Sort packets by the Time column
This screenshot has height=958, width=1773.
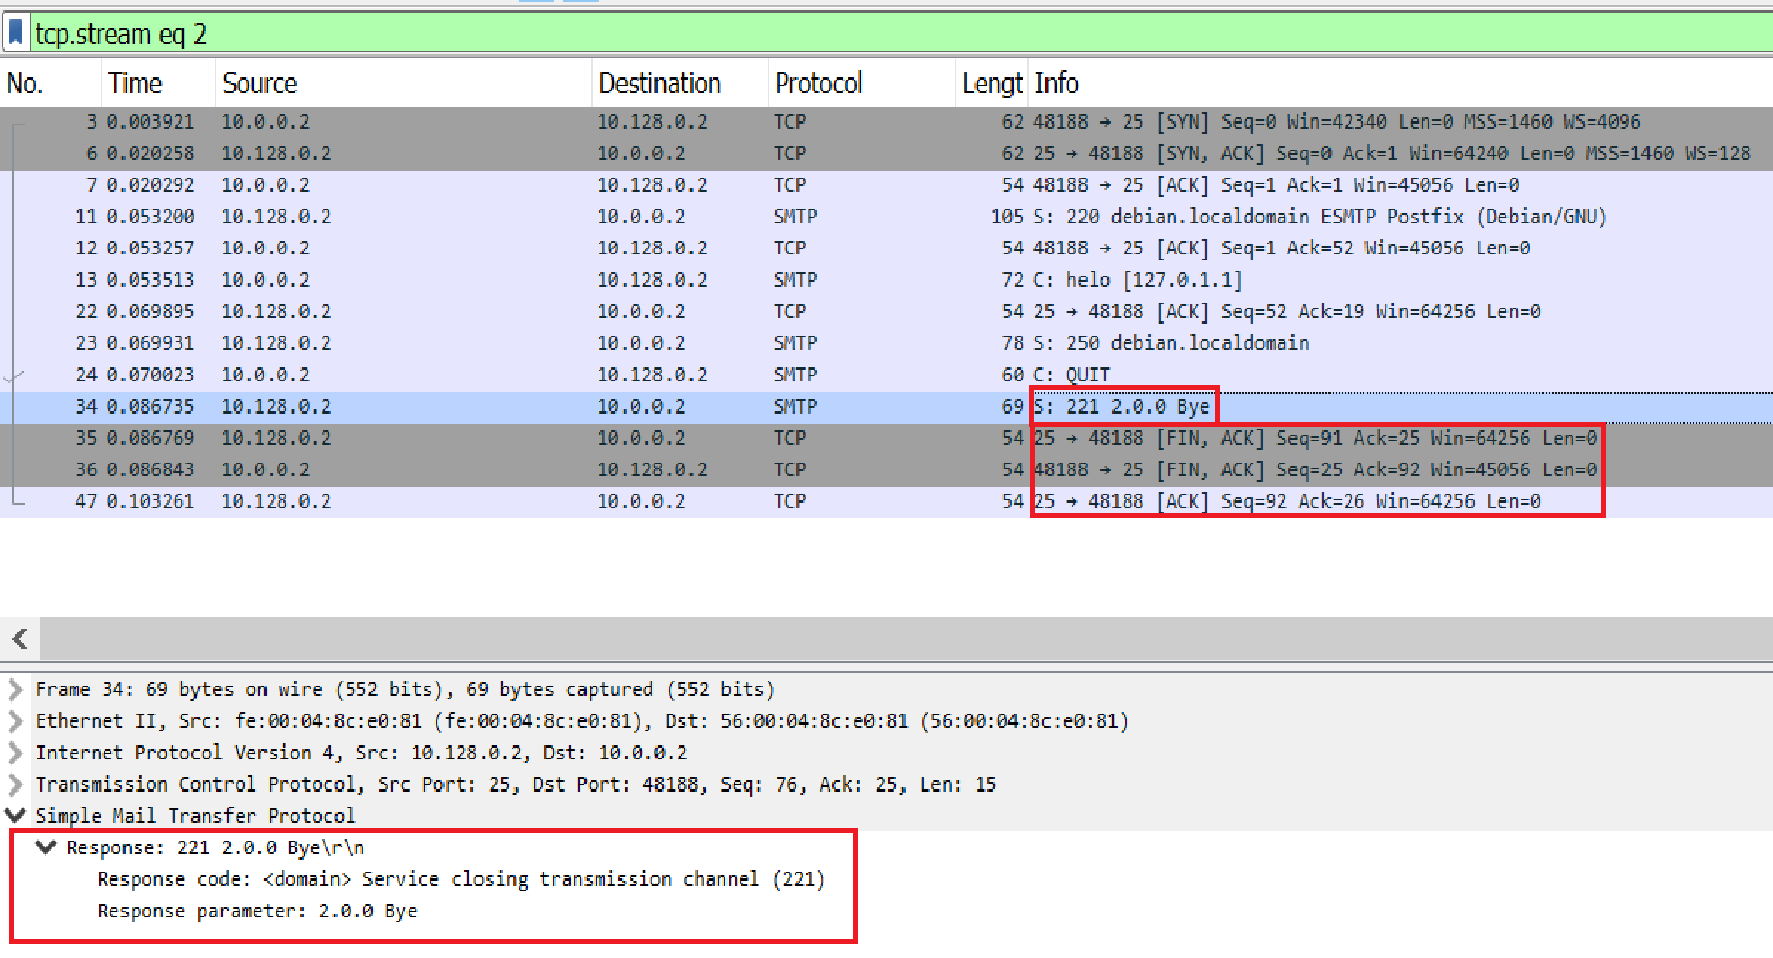click(135, 83)
